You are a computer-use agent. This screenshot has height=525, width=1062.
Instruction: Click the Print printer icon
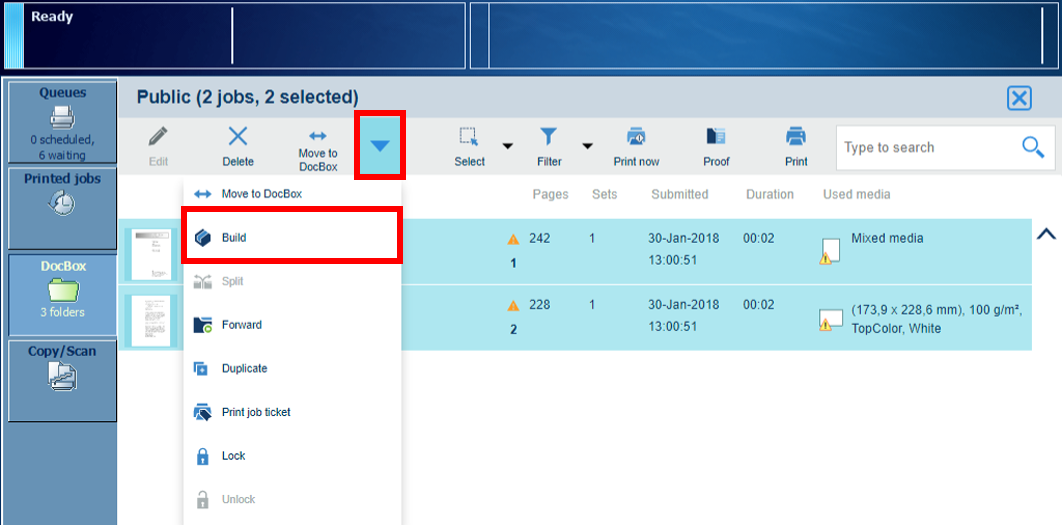click(x=796, y=137)
